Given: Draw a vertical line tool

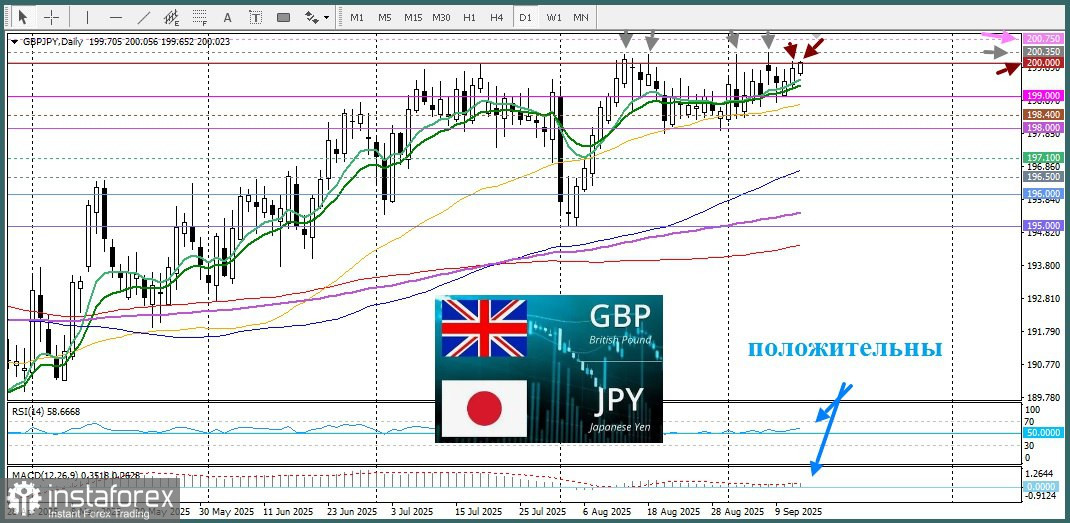Looking at the screenshot, I should 87,17.
